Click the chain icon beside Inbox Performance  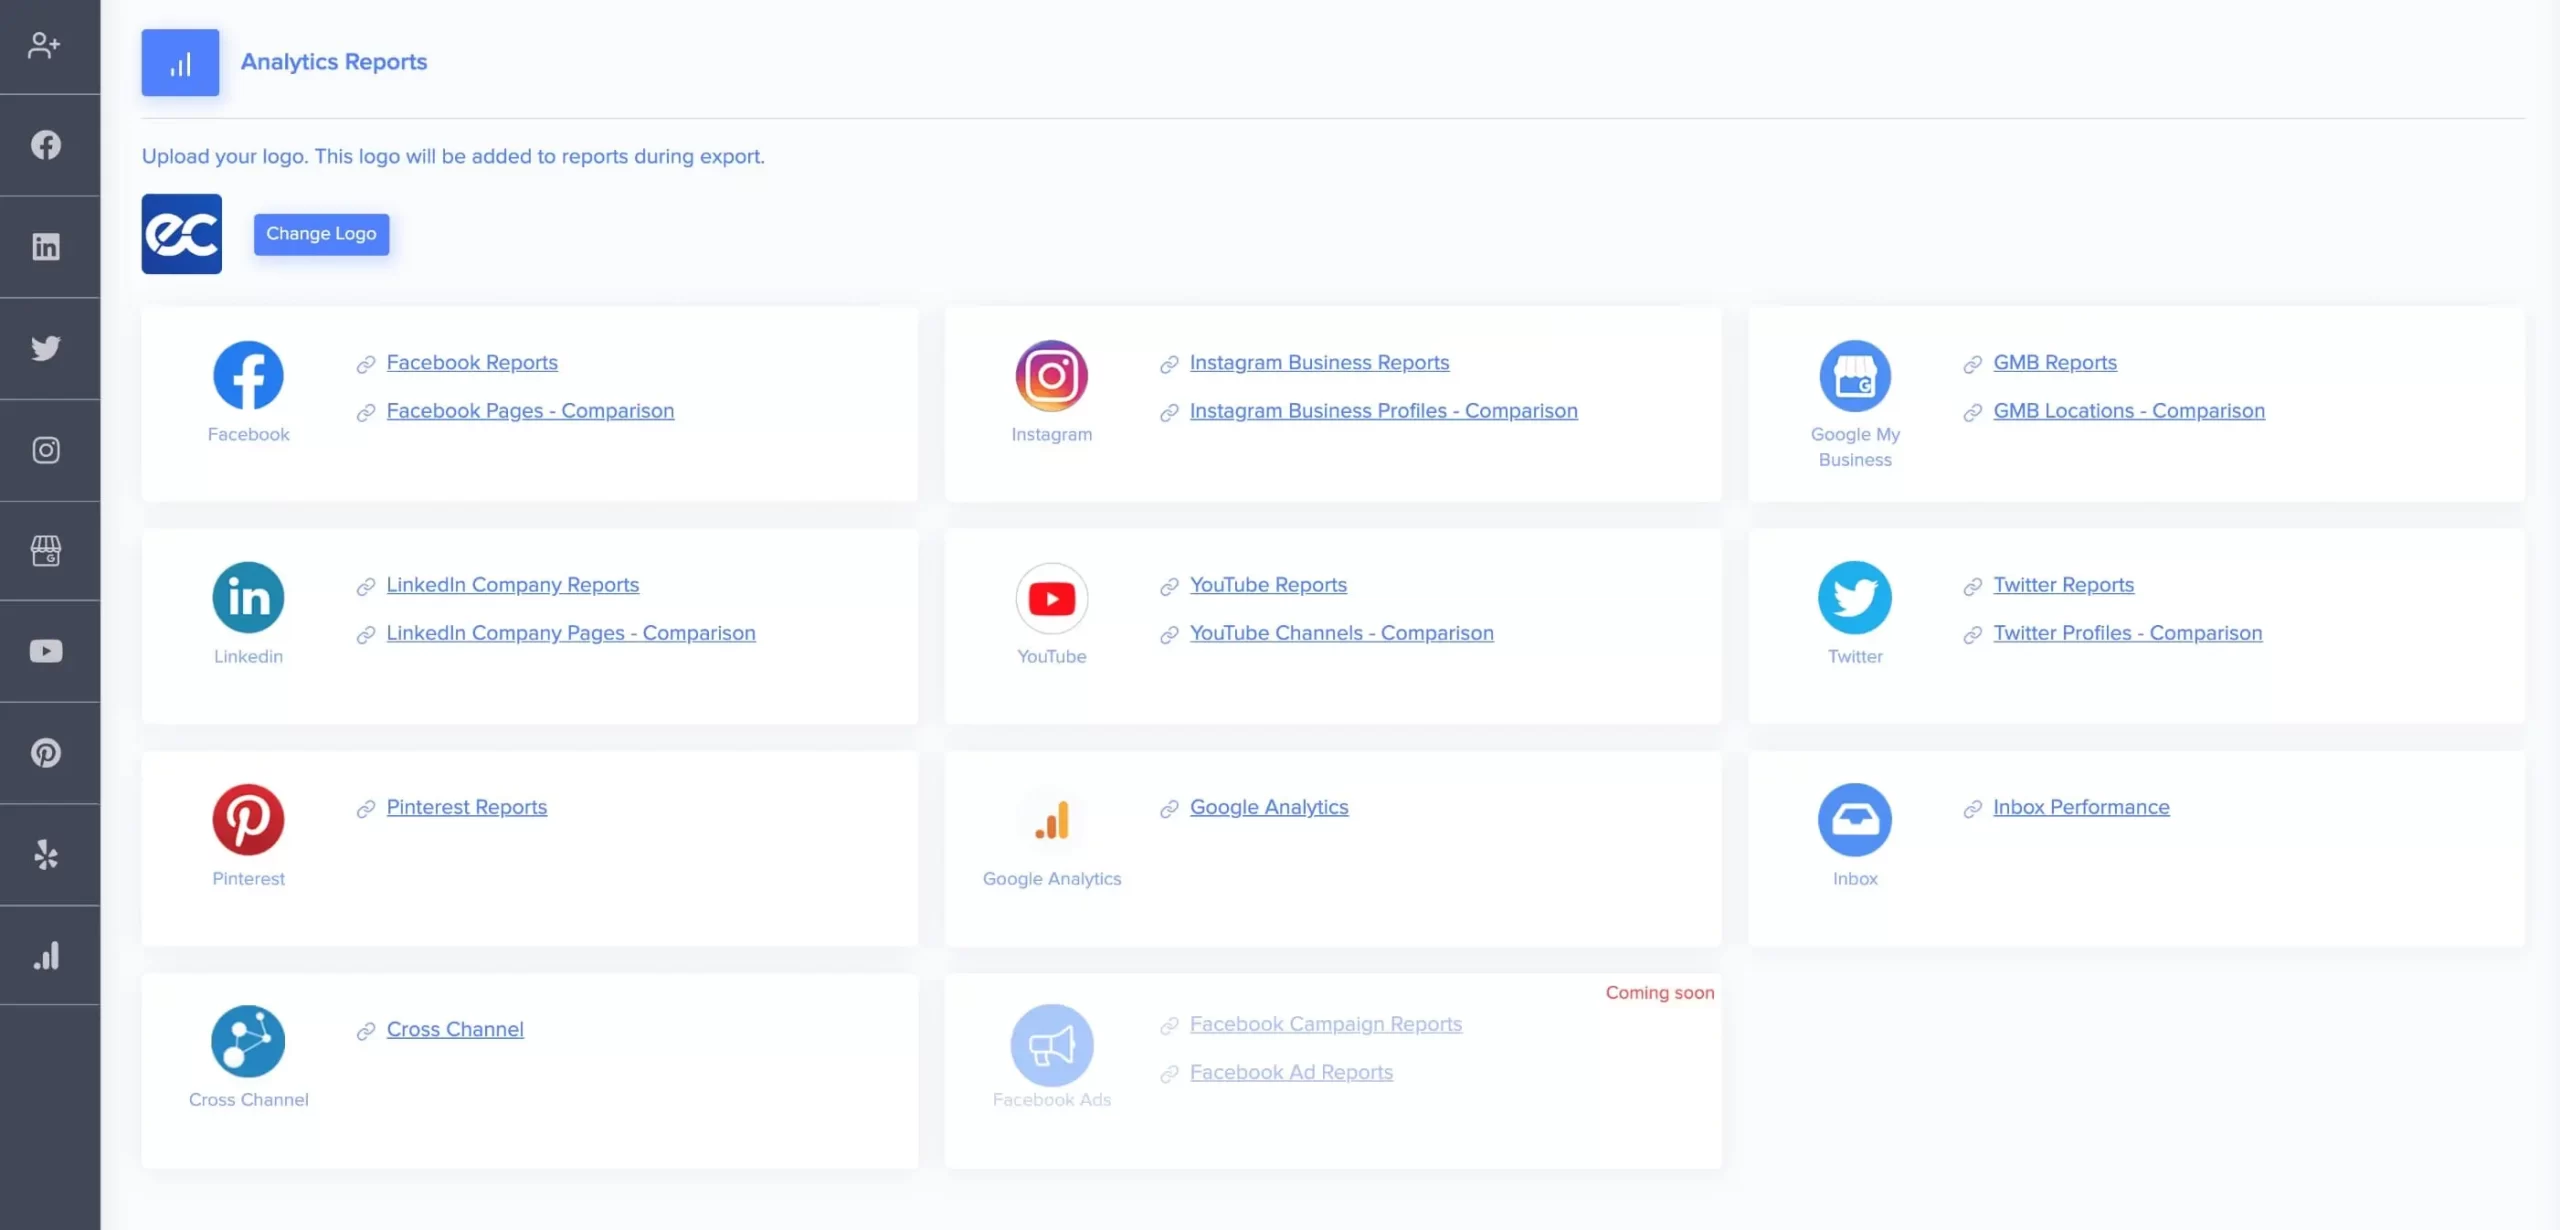1971,808
